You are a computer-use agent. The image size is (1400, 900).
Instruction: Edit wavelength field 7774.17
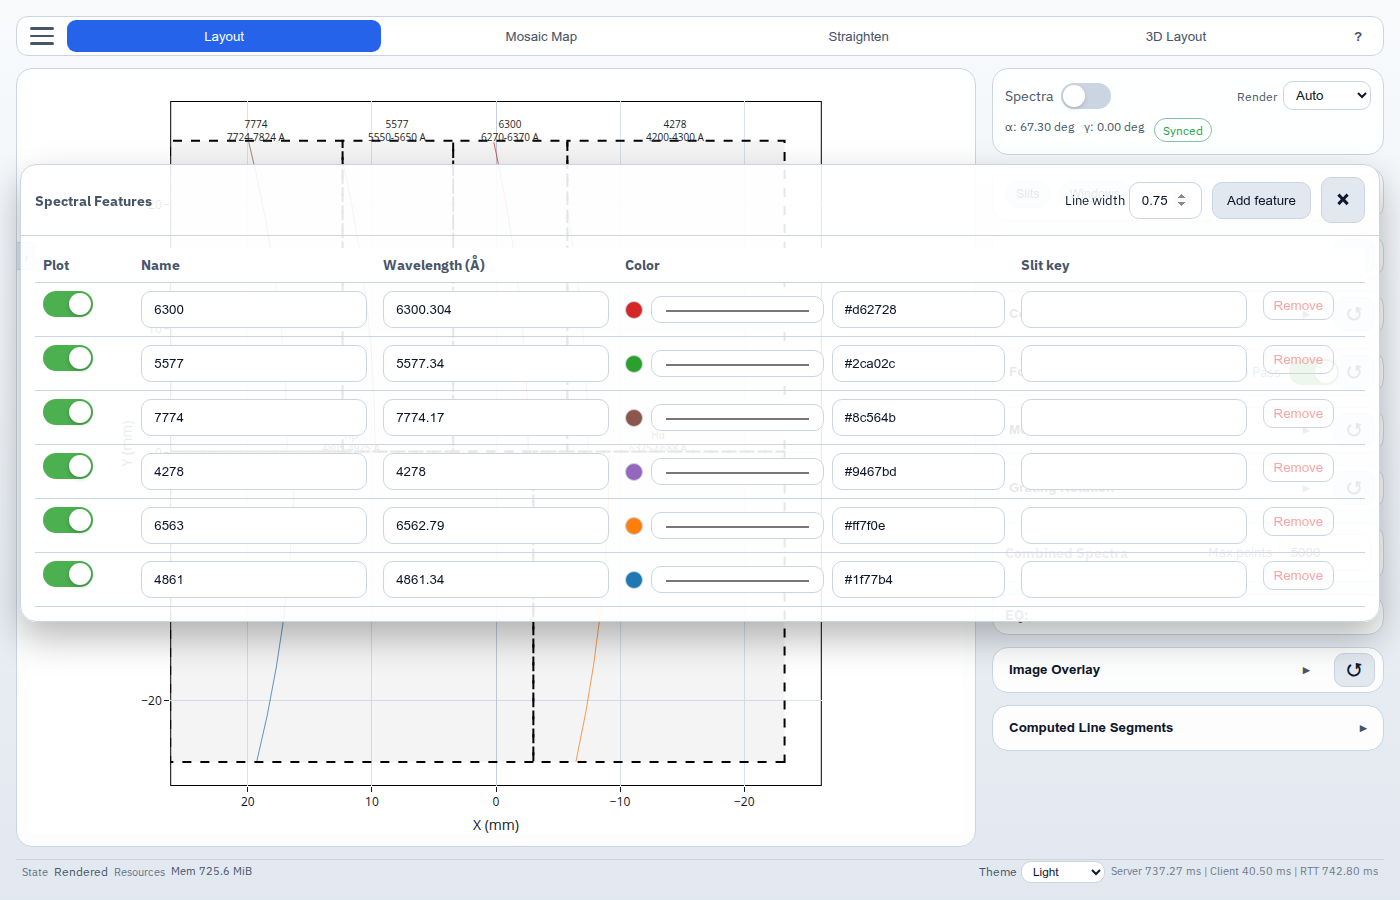(496, 418)
